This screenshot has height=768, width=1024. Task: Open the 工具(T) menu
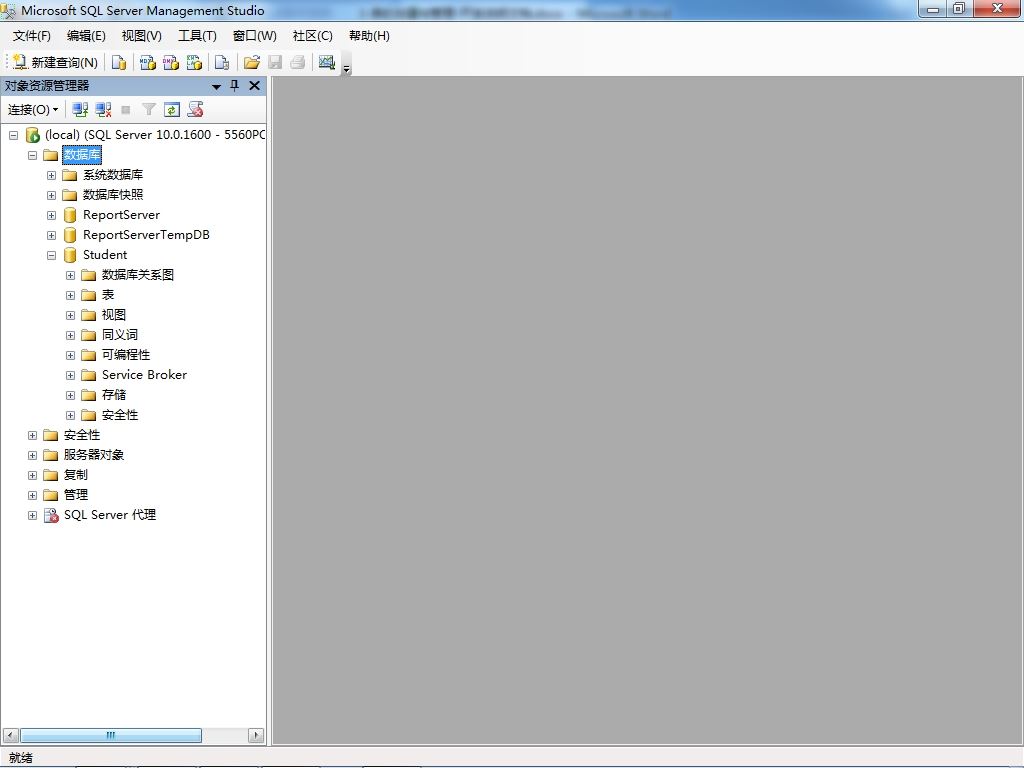197,36
